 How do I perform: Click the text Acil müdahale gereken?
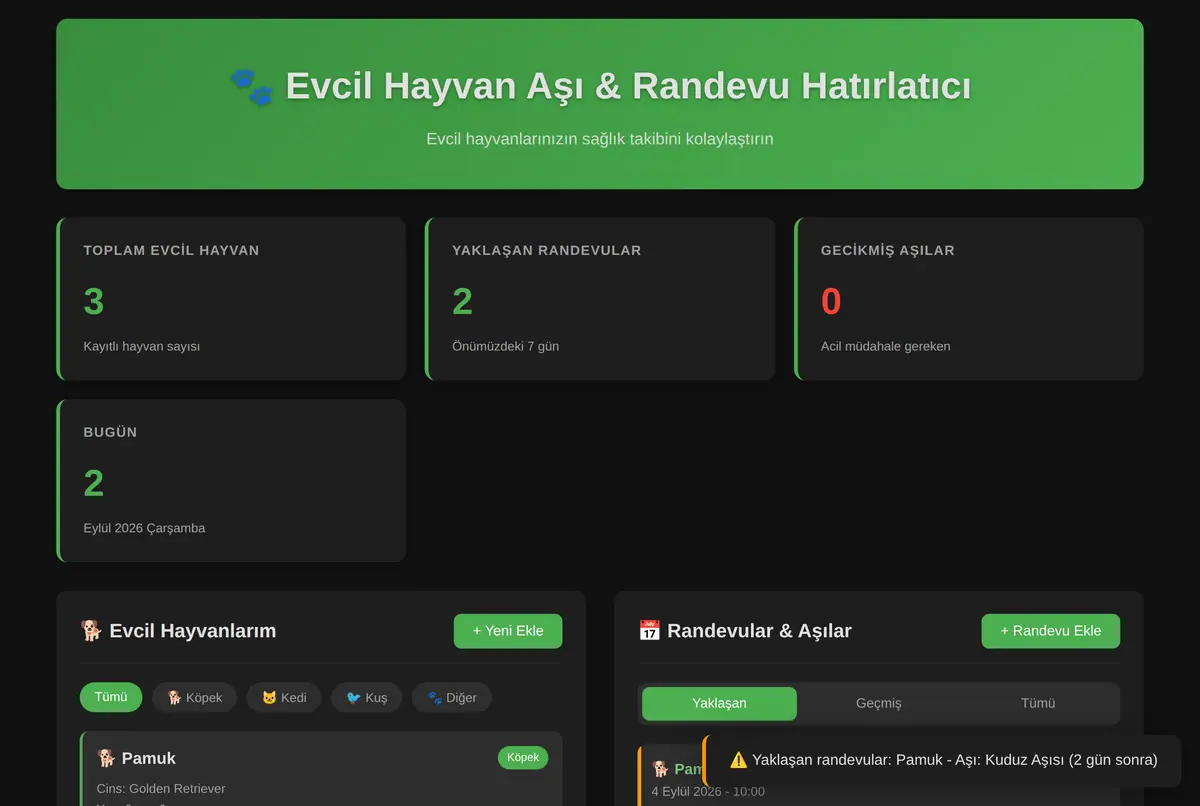[886, 346]
